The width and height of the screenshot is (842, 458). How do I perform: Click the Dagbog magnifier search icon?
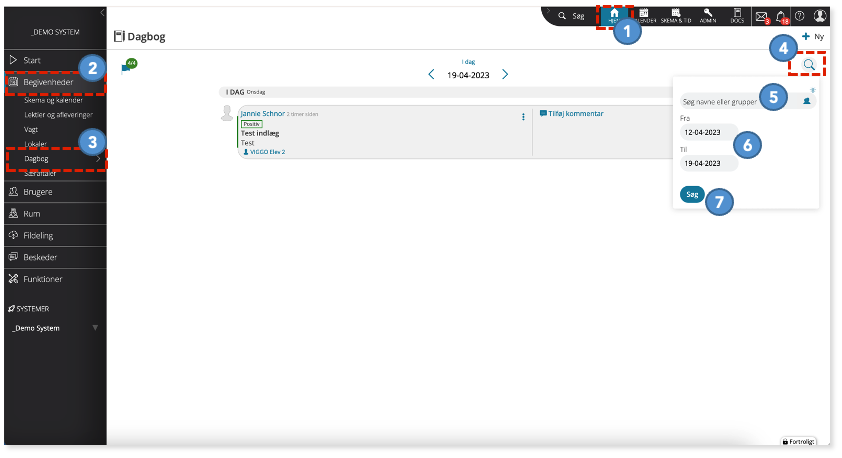809,65
